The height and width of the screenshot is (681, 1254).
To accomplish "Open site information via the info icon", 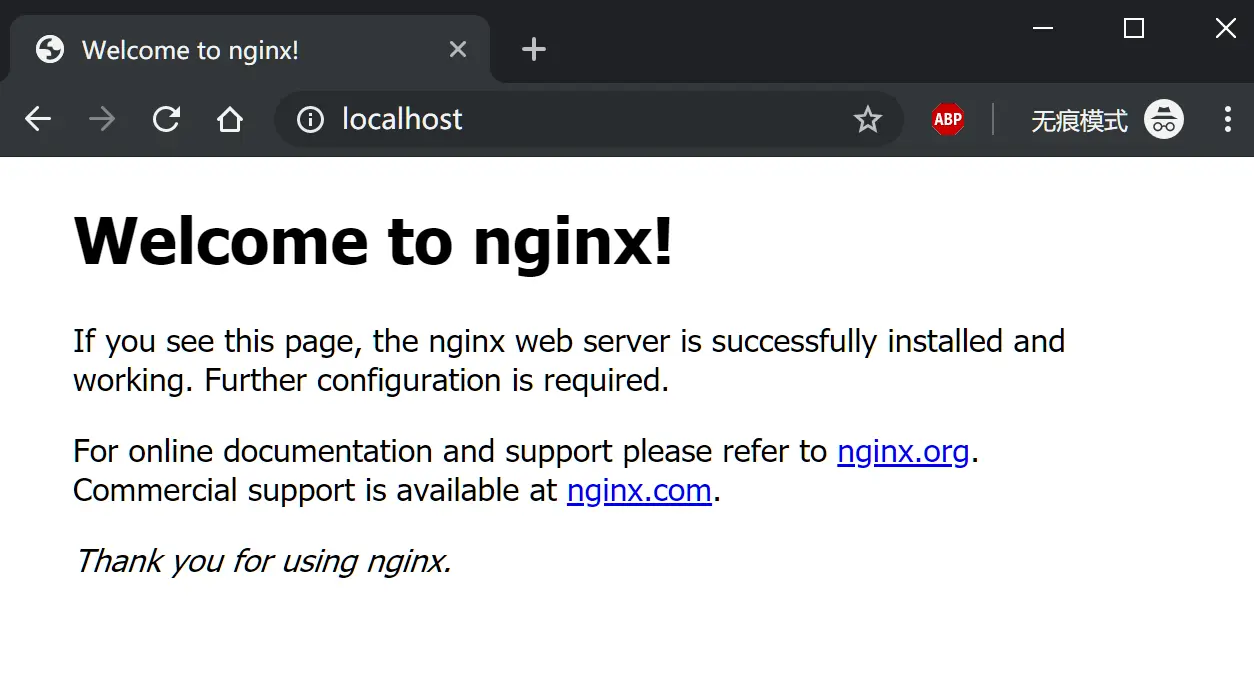I will pos(310,119).
